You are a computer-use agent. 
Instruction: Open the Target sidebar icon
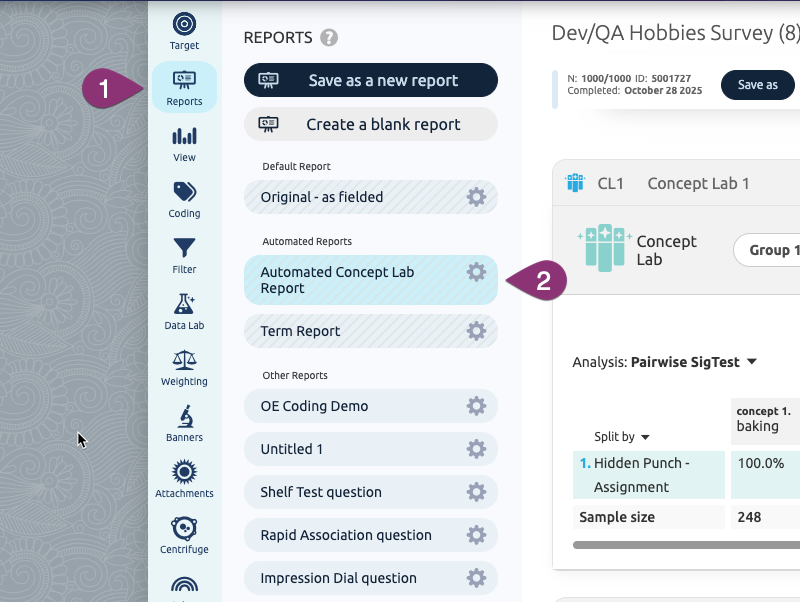coord(184,30)
